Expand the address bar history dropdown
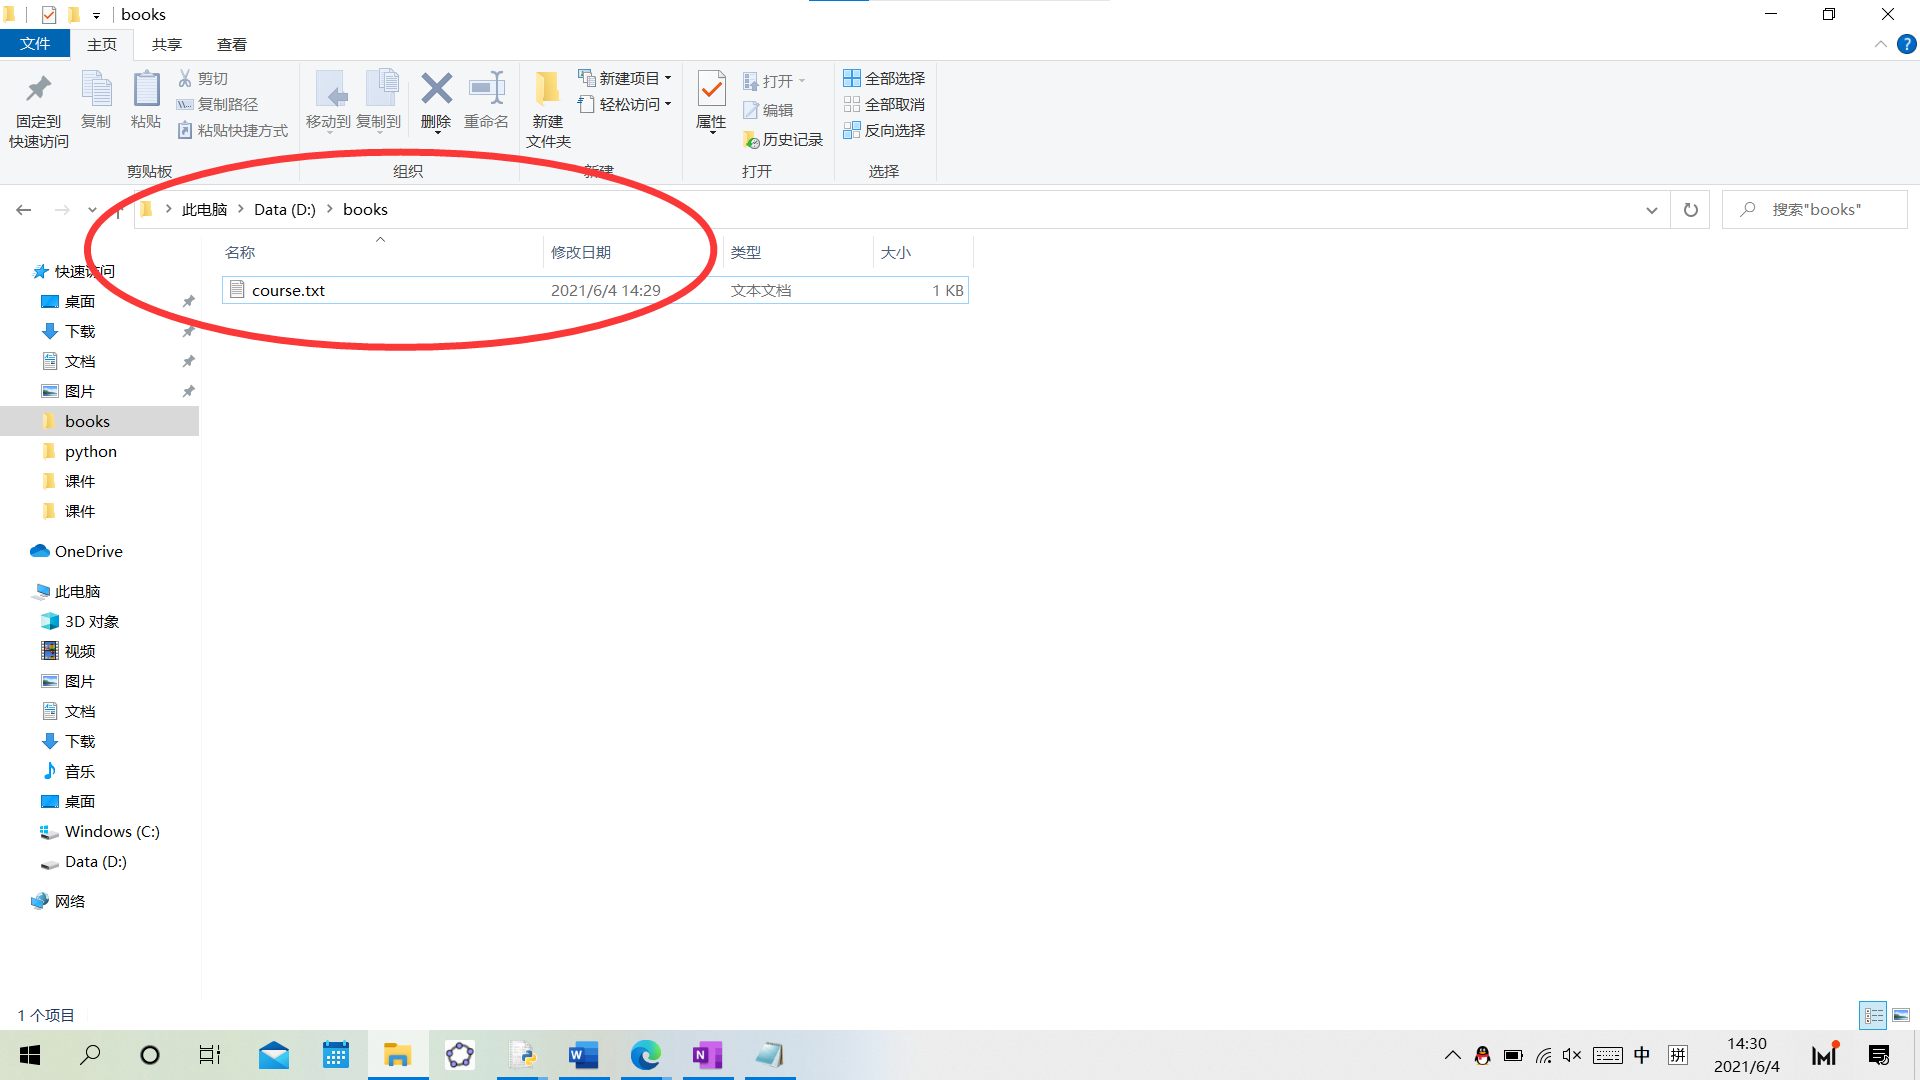The image size is (1920, 1080). [x=1651, y=210]
